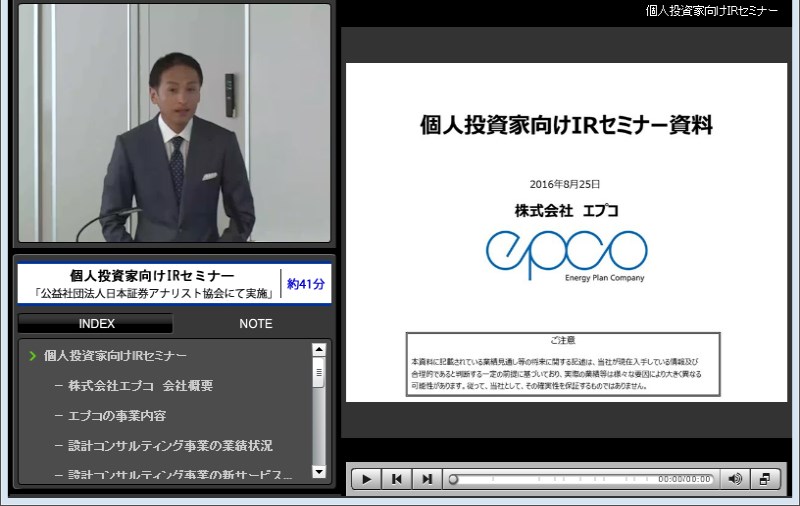Click the ご注意 notice box heading

click(563, 340)
